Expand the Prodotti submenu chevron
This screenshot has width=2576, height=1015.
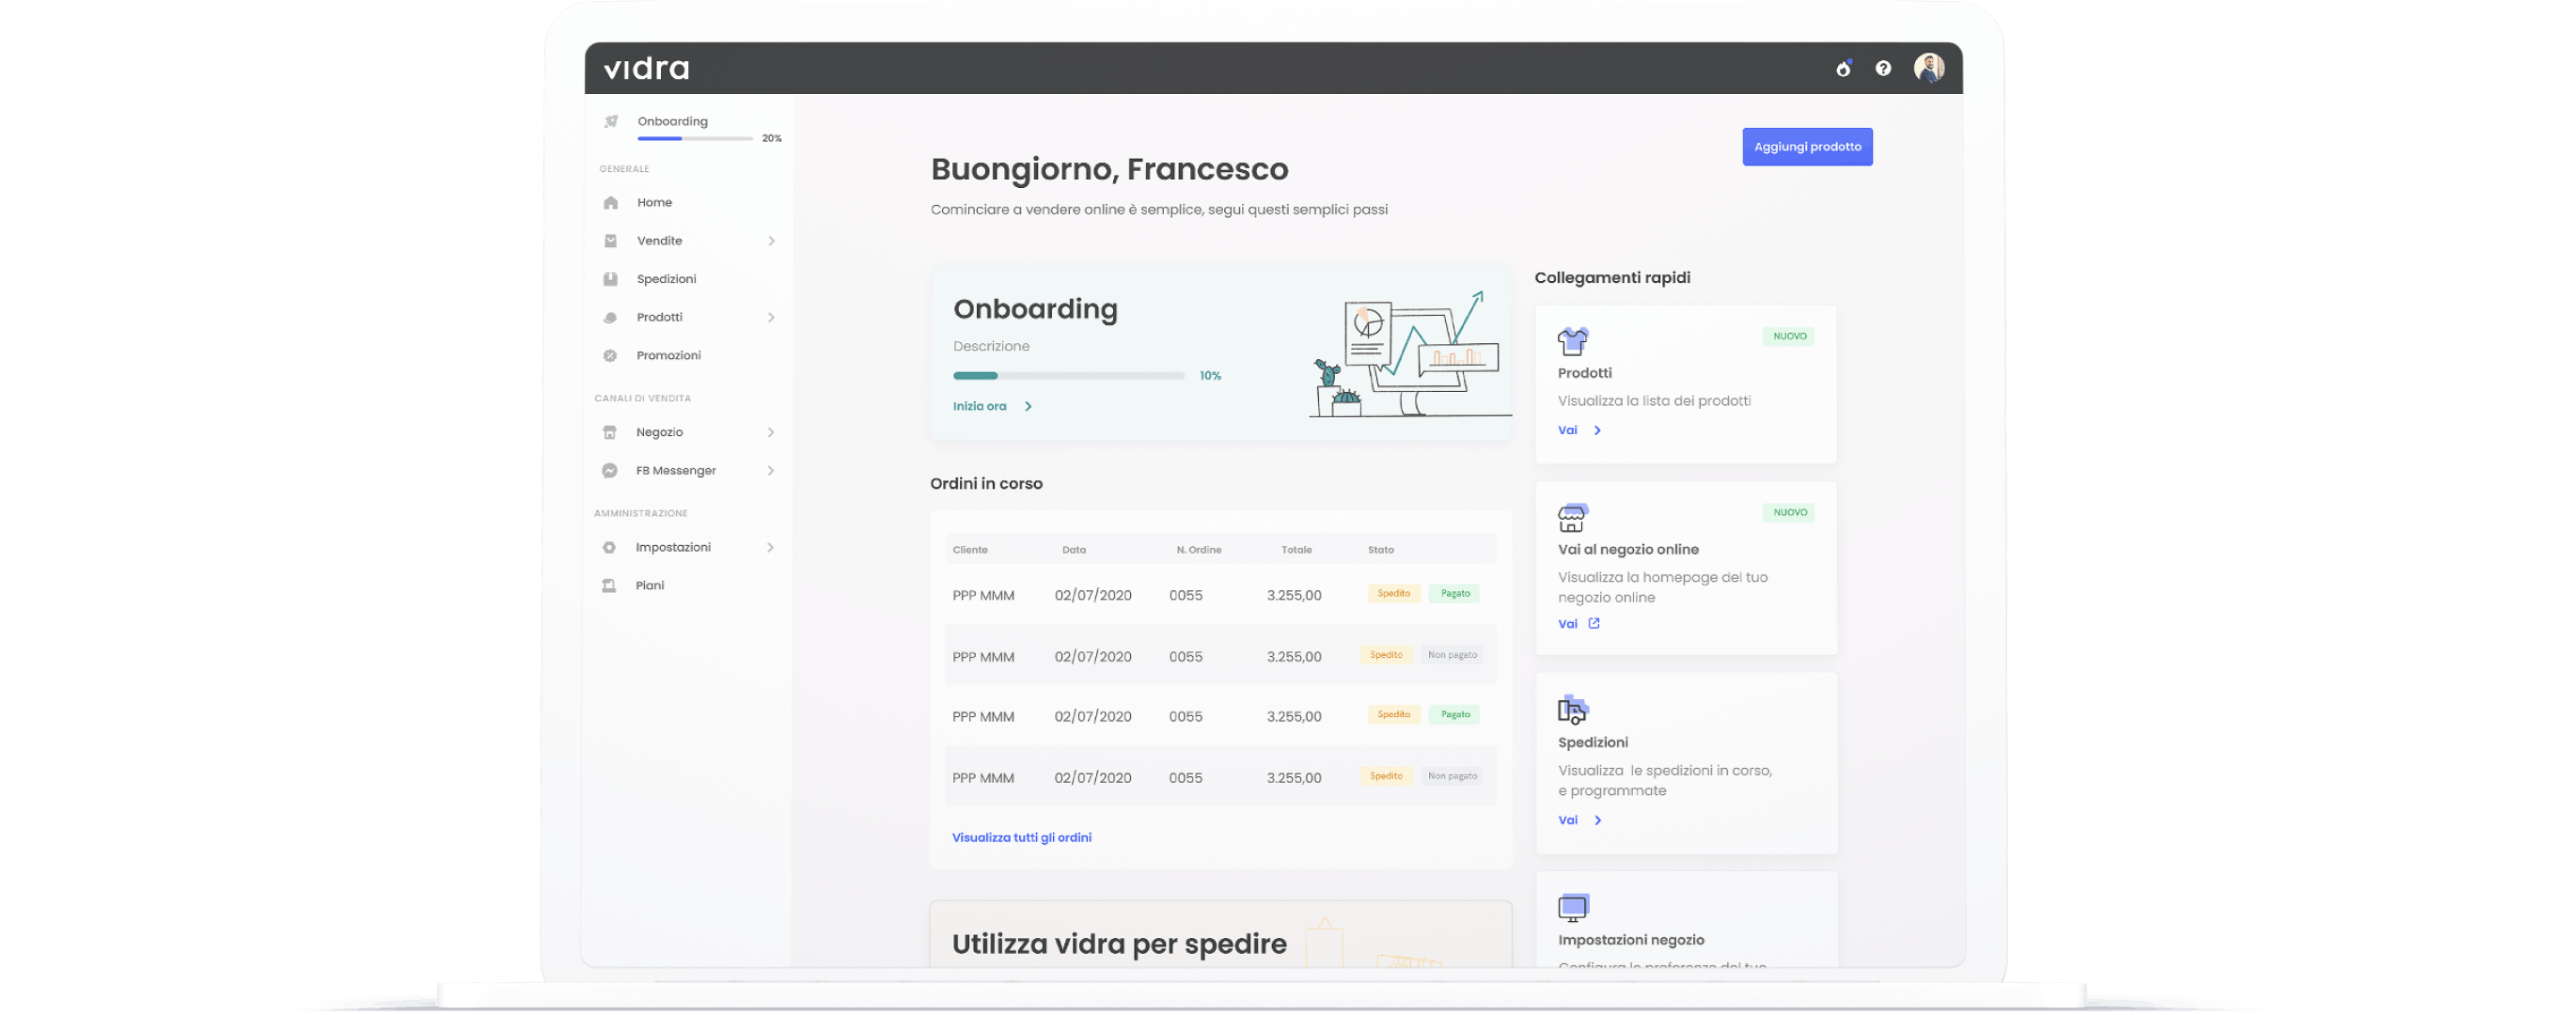pyautogui.click(x=771, y=317)
